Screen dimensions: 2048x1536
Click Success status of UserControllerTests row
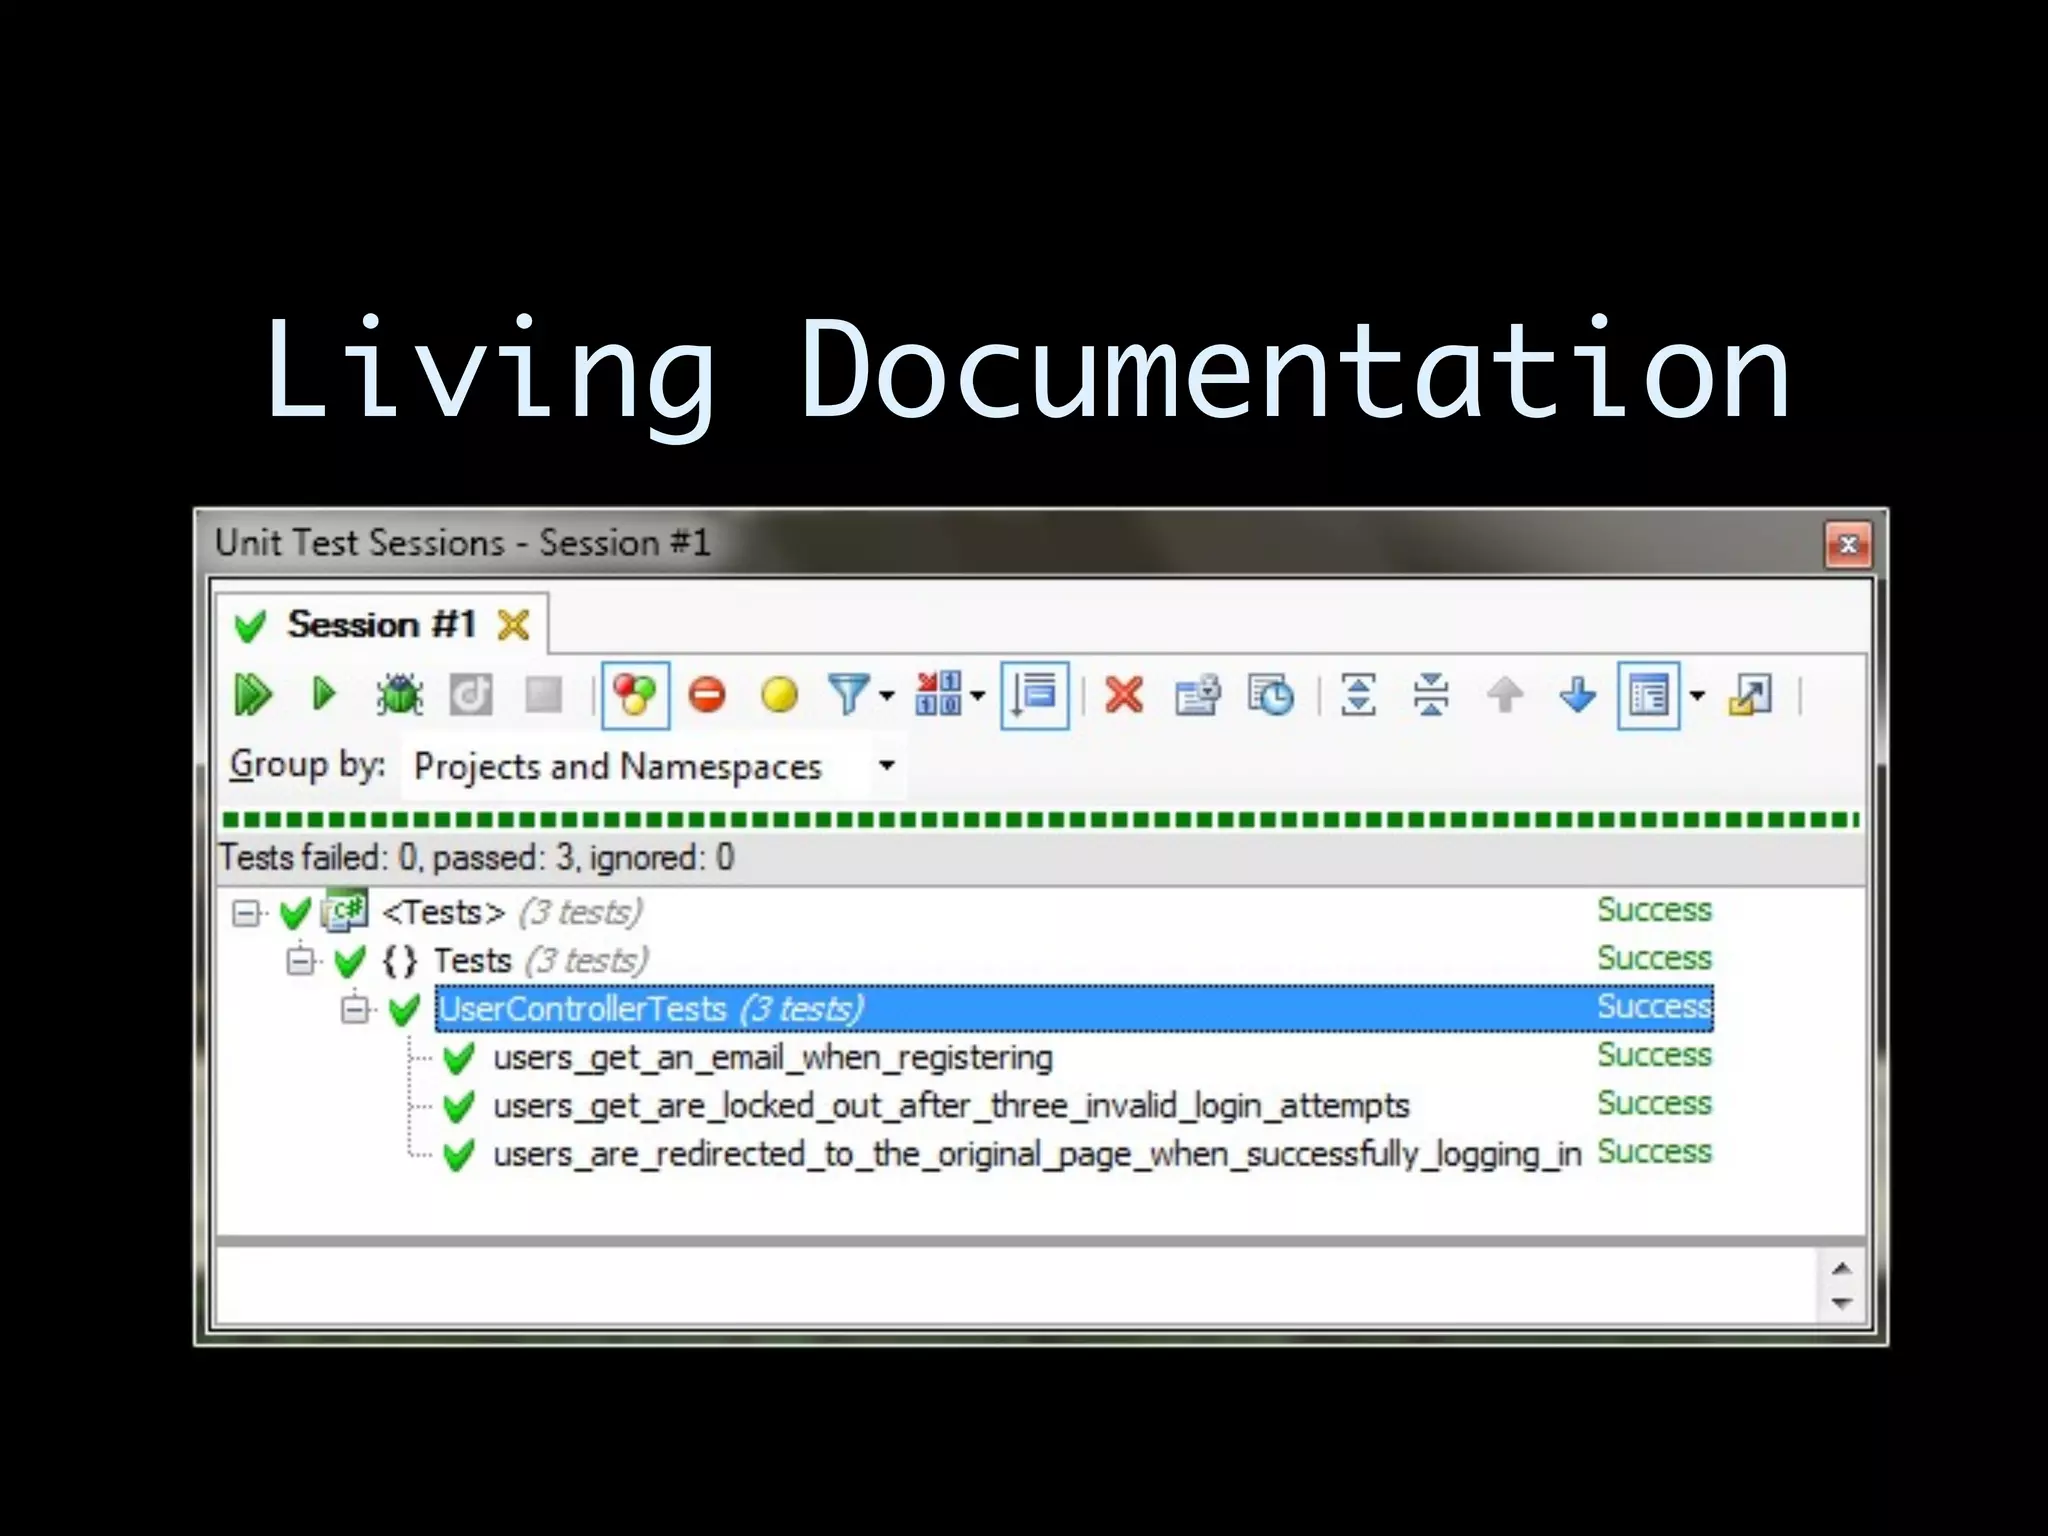[x=1655, y=1006]
